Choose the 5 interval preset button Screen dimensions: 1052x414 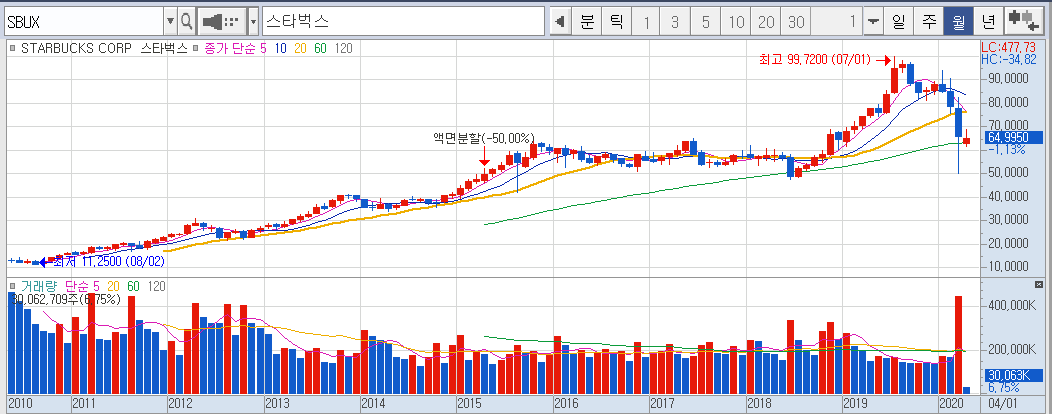click(x=705, y=21)
